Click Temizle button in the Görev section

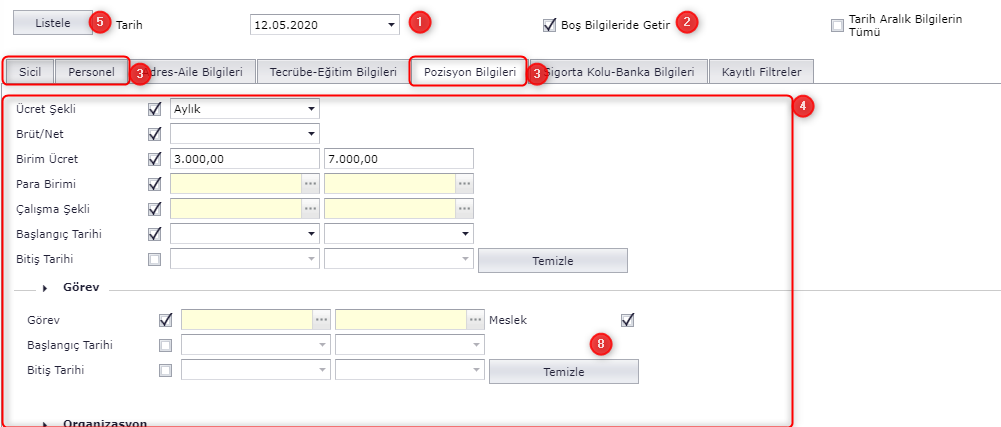coord(563,371)
